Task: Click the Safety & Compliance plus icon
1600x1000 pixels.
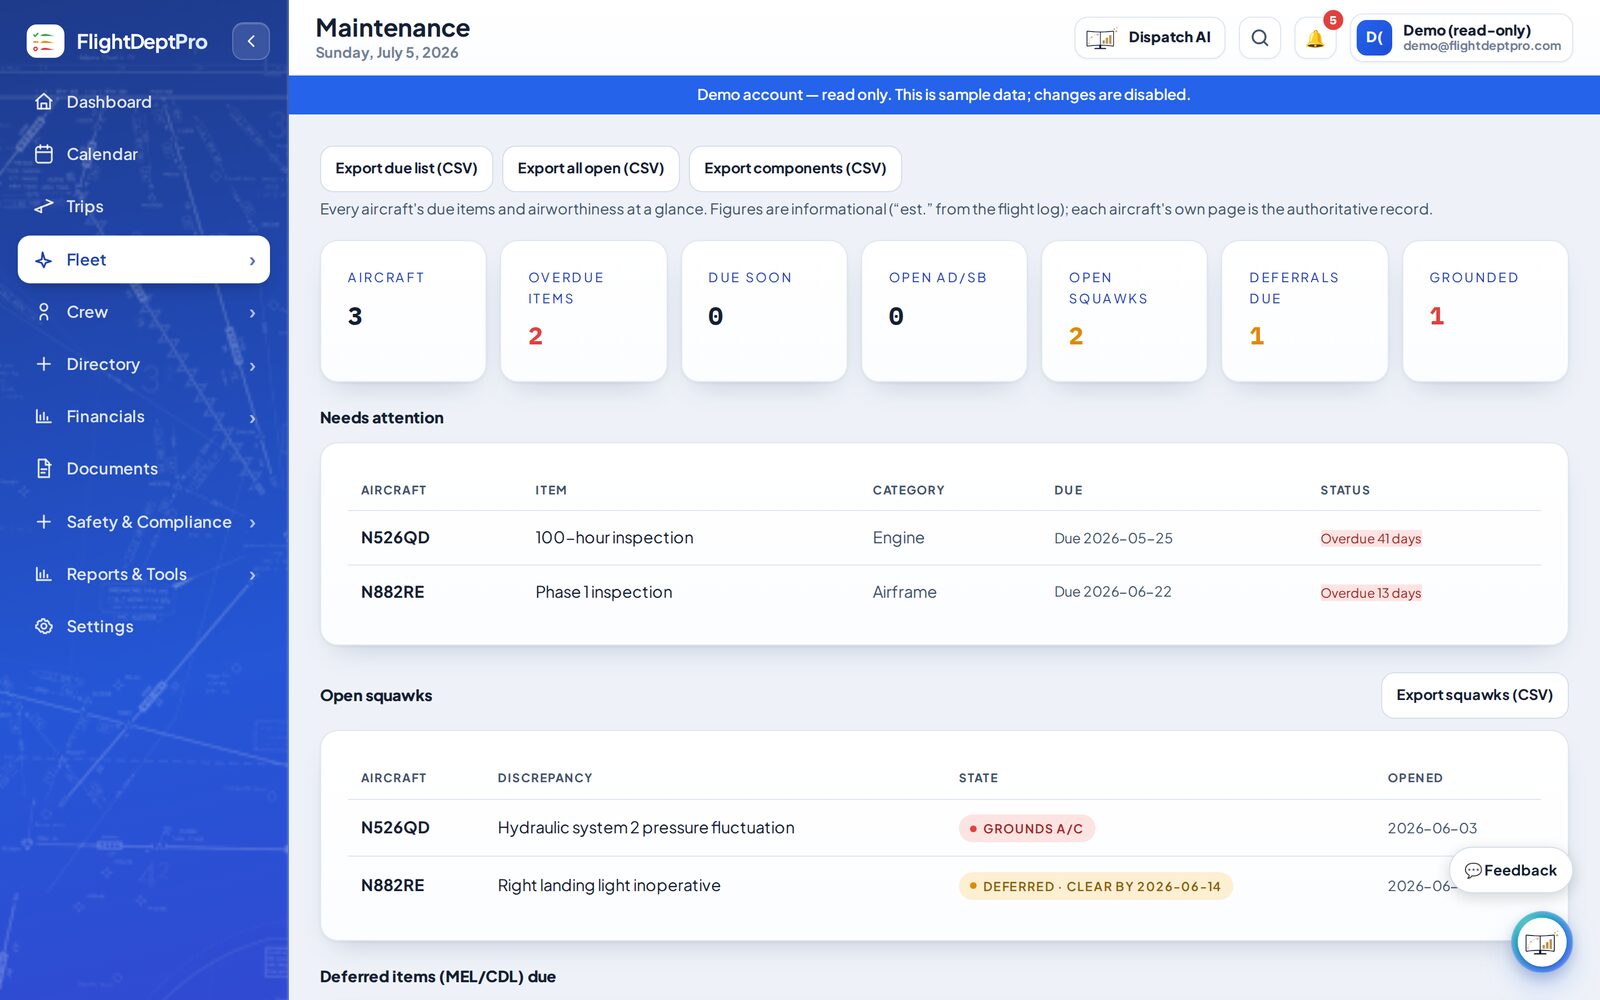Action: pos(43,522)
